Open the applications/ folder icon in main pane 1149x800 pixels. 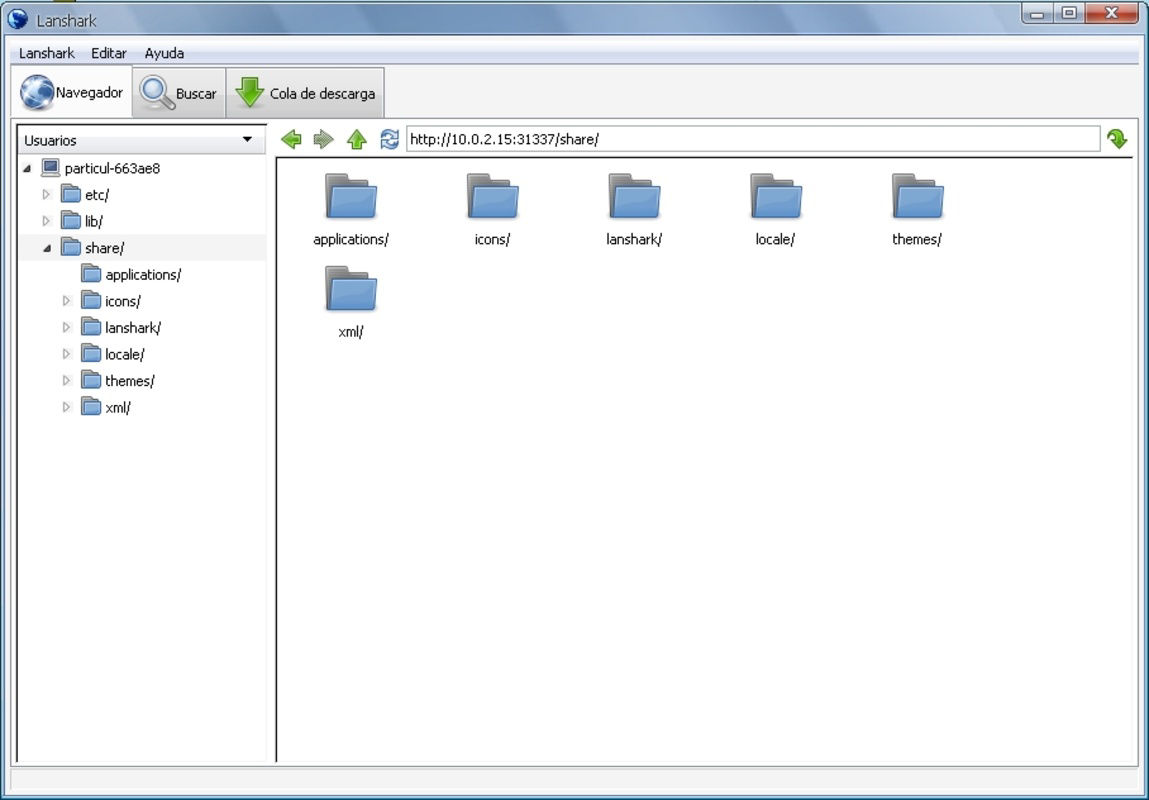pos(350,196)
